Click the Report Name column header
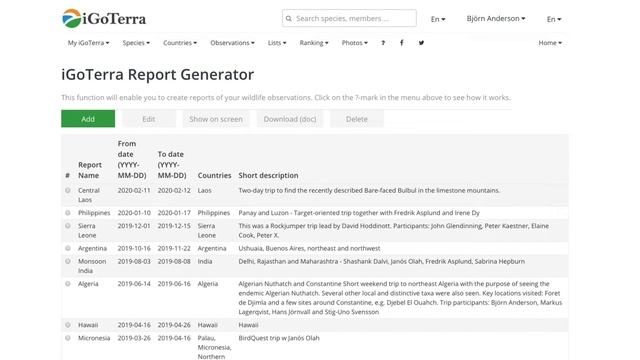Image resolution: width=640 pixels, height=360 pixels. coord(90,170)
